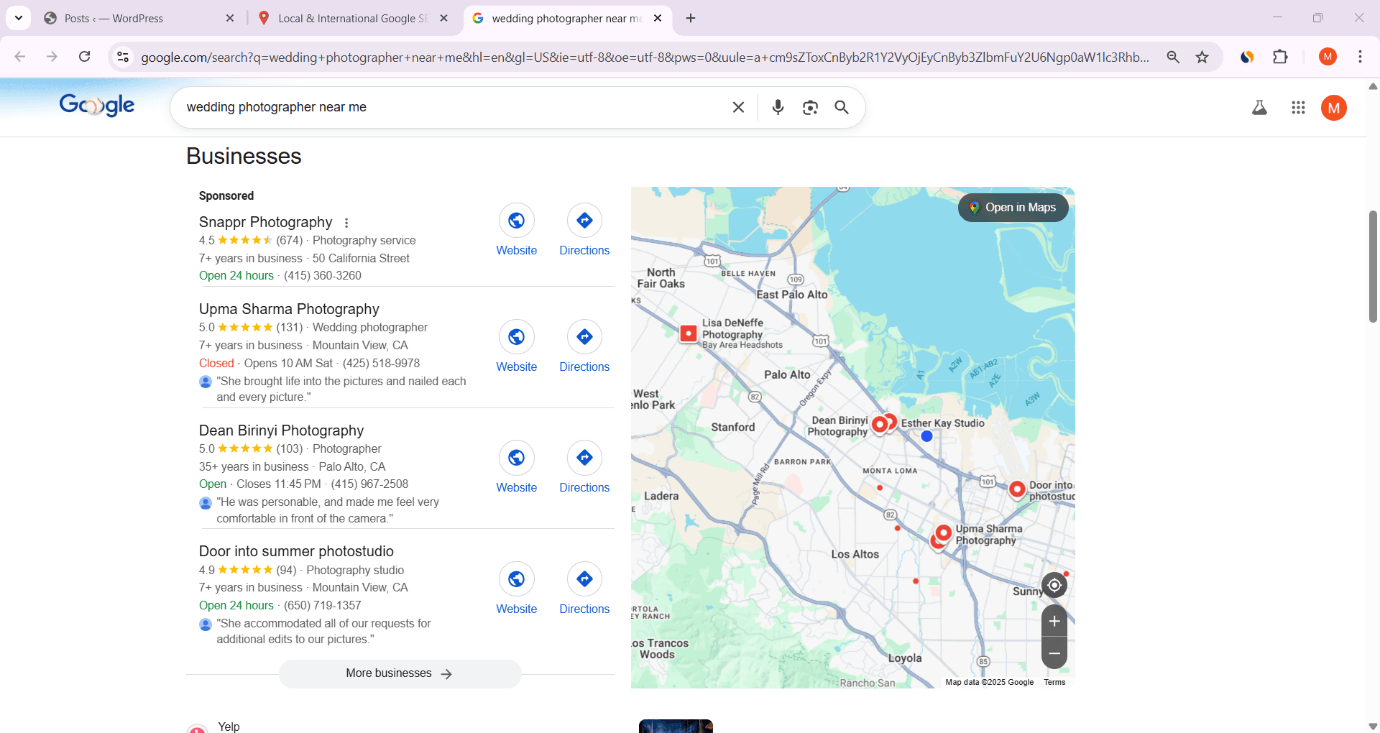Click review "He was personable" text
Viewport: 1380px width, 733px height.
pyautogui.click(x=328, y=510)
